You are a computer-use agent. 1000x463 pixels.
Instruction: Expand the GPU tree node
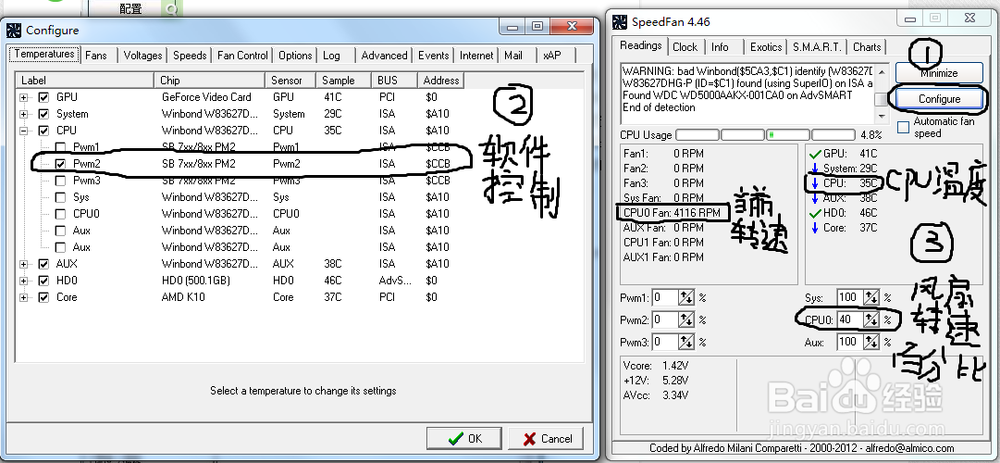pos(24,98)
